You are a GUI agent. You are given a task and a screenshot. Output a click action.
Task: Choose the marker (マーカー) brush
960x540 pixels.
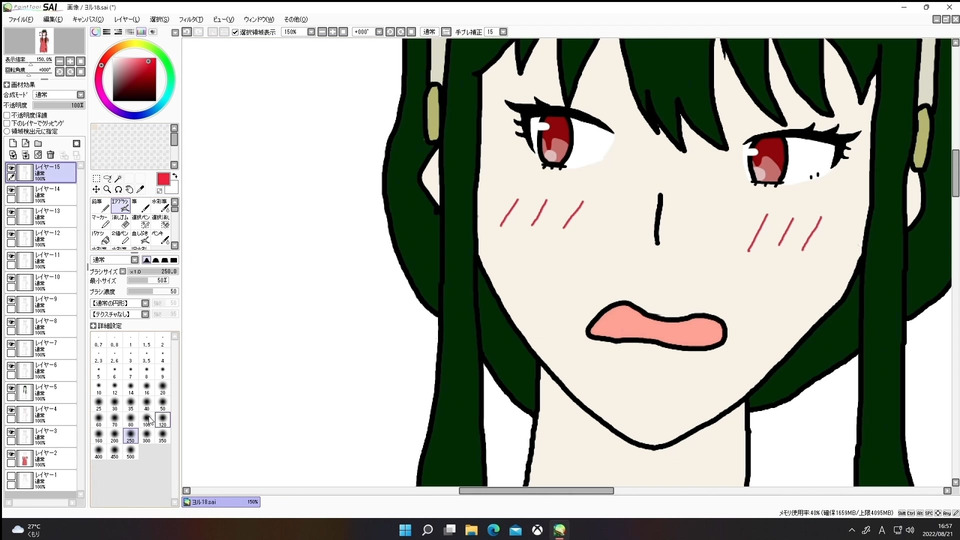[100, 222]
